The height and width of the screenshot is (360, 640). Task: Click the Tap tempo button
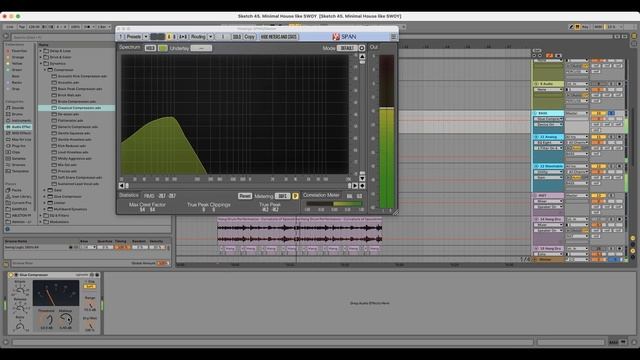tap(22, 27)
